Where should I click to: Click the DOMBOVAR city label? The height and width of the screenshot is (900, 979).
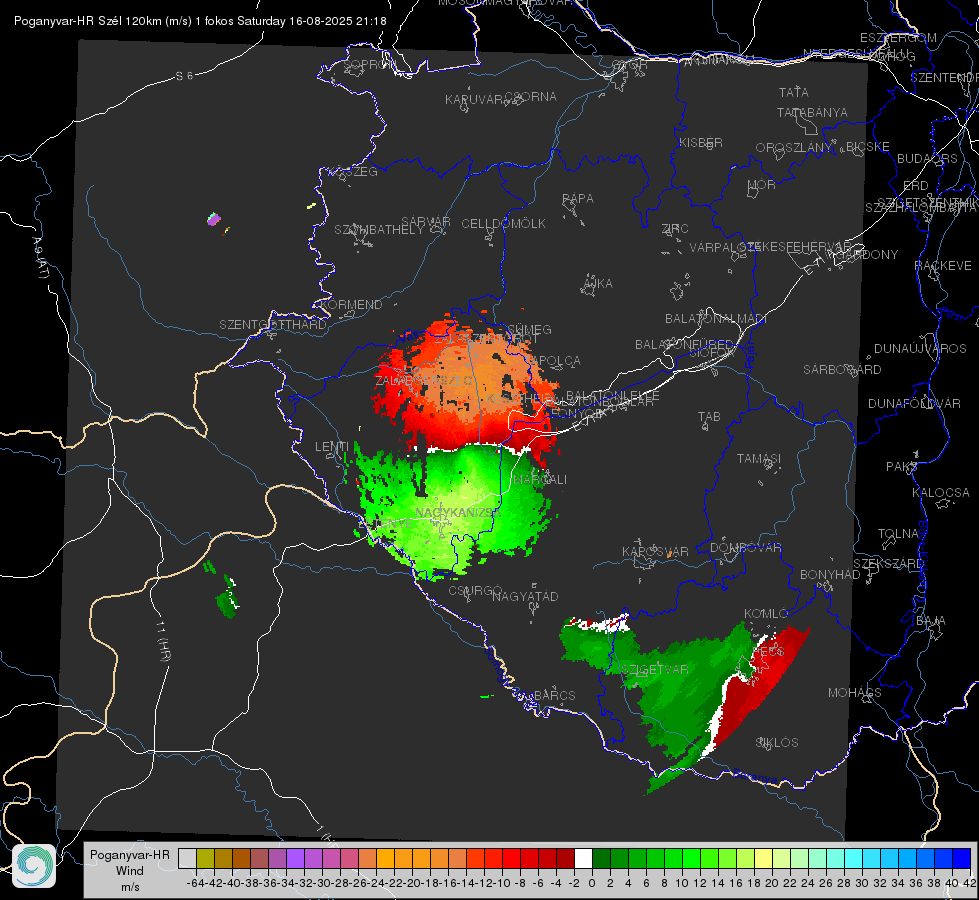point(745,548)
